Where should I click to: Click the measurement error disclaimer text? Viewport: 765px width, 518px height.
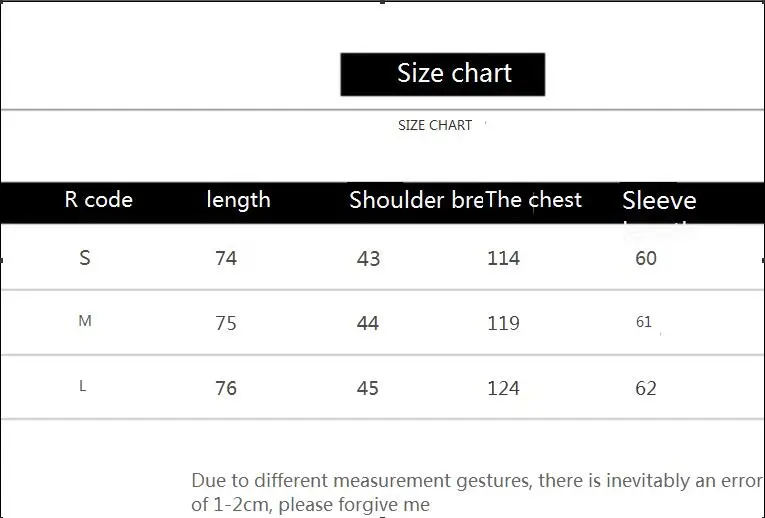point(477,492)
